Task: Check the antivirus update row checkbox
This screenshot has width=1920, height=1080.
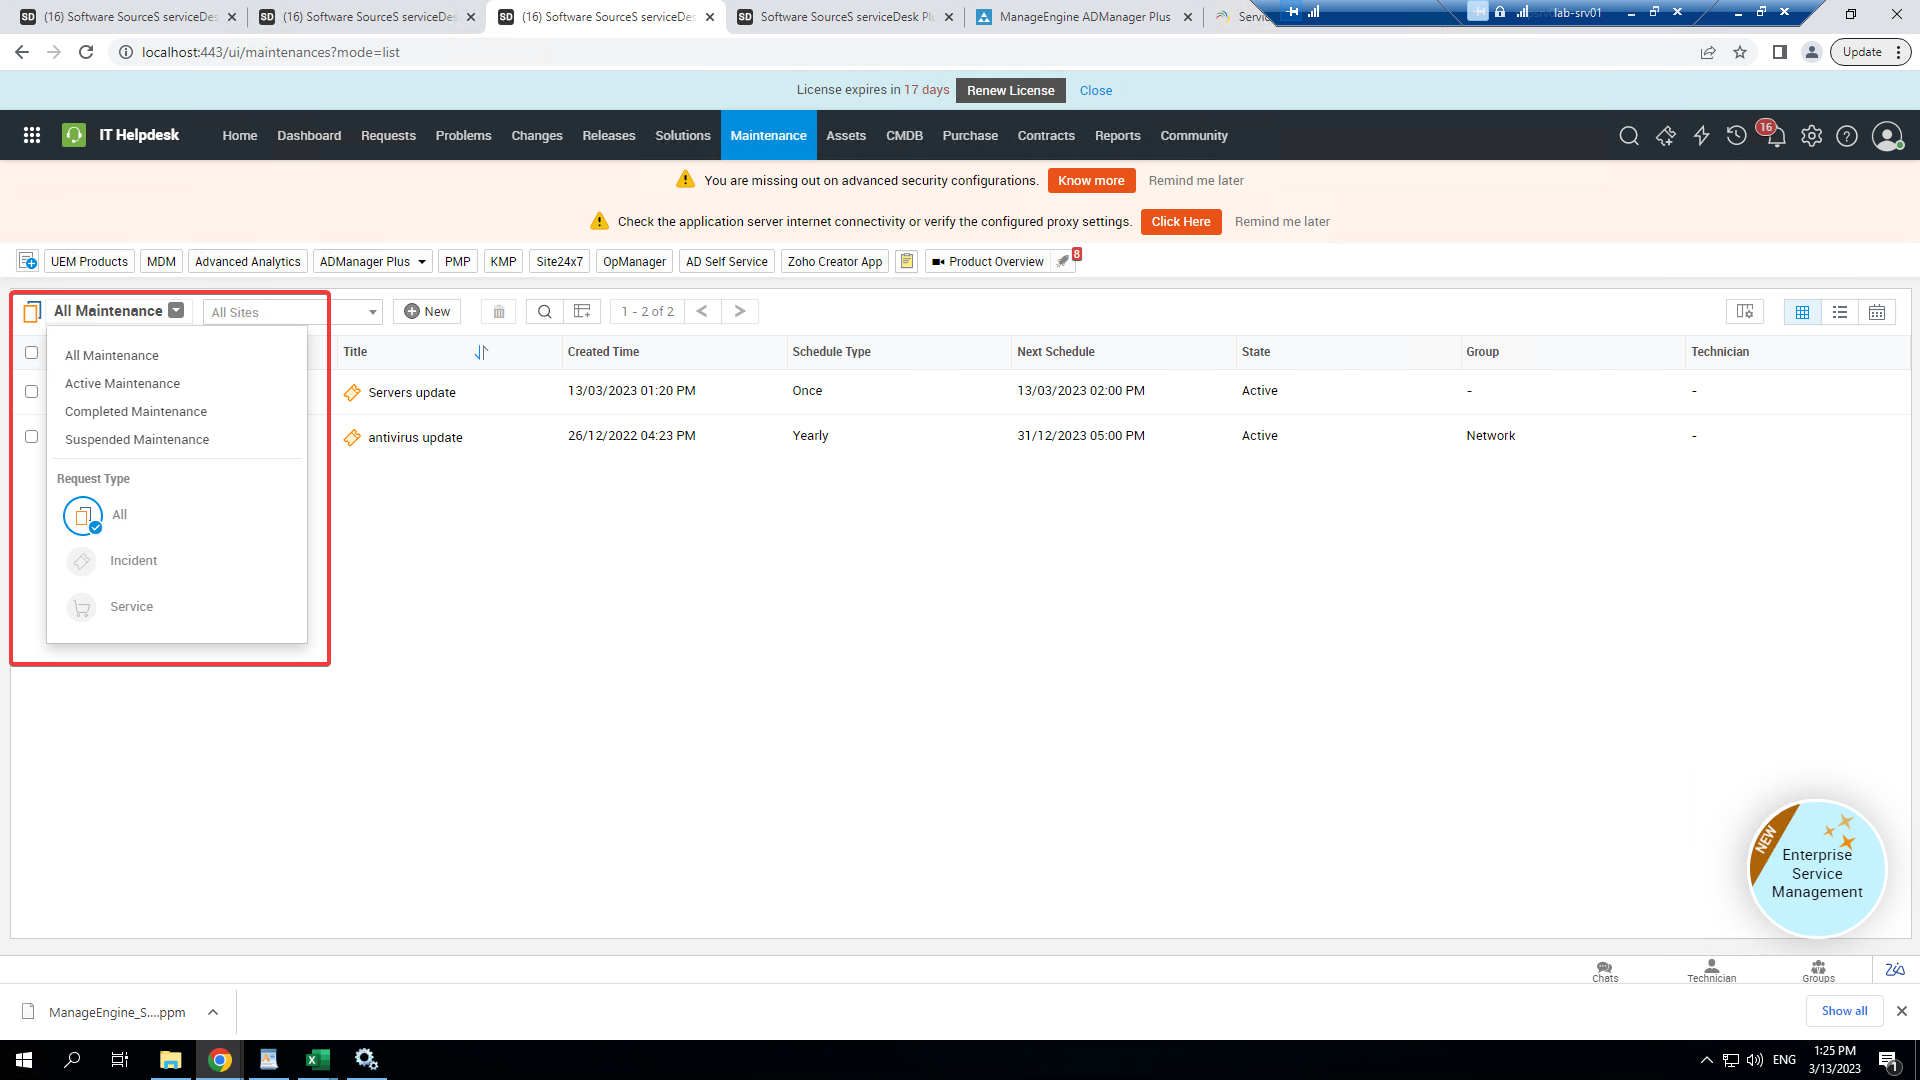Action: (x=32, y=437)
